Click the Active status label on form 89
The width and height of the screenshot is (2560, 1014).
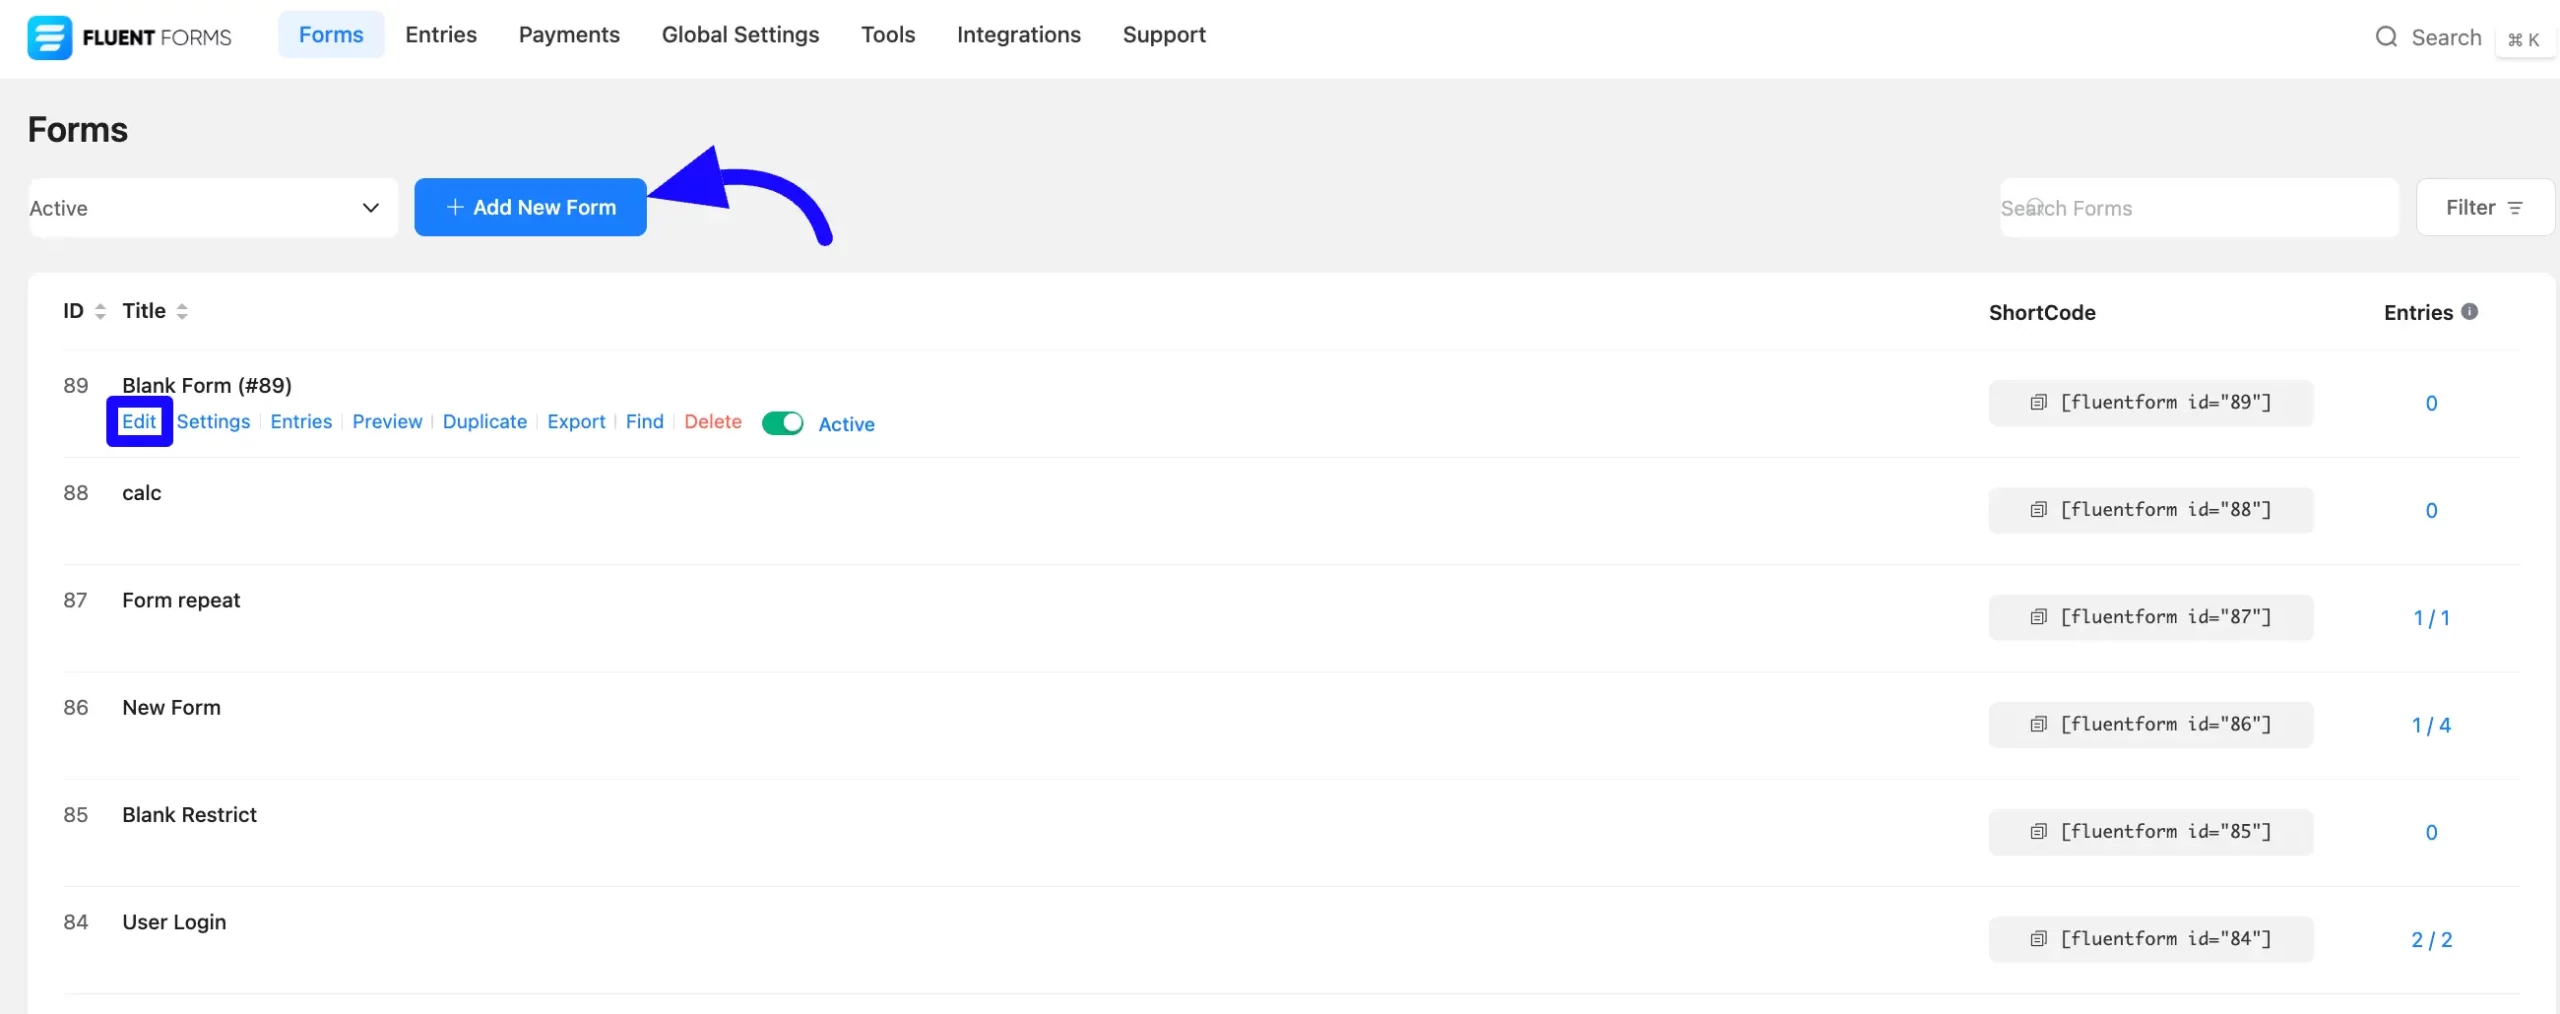[x=846, y=424]
